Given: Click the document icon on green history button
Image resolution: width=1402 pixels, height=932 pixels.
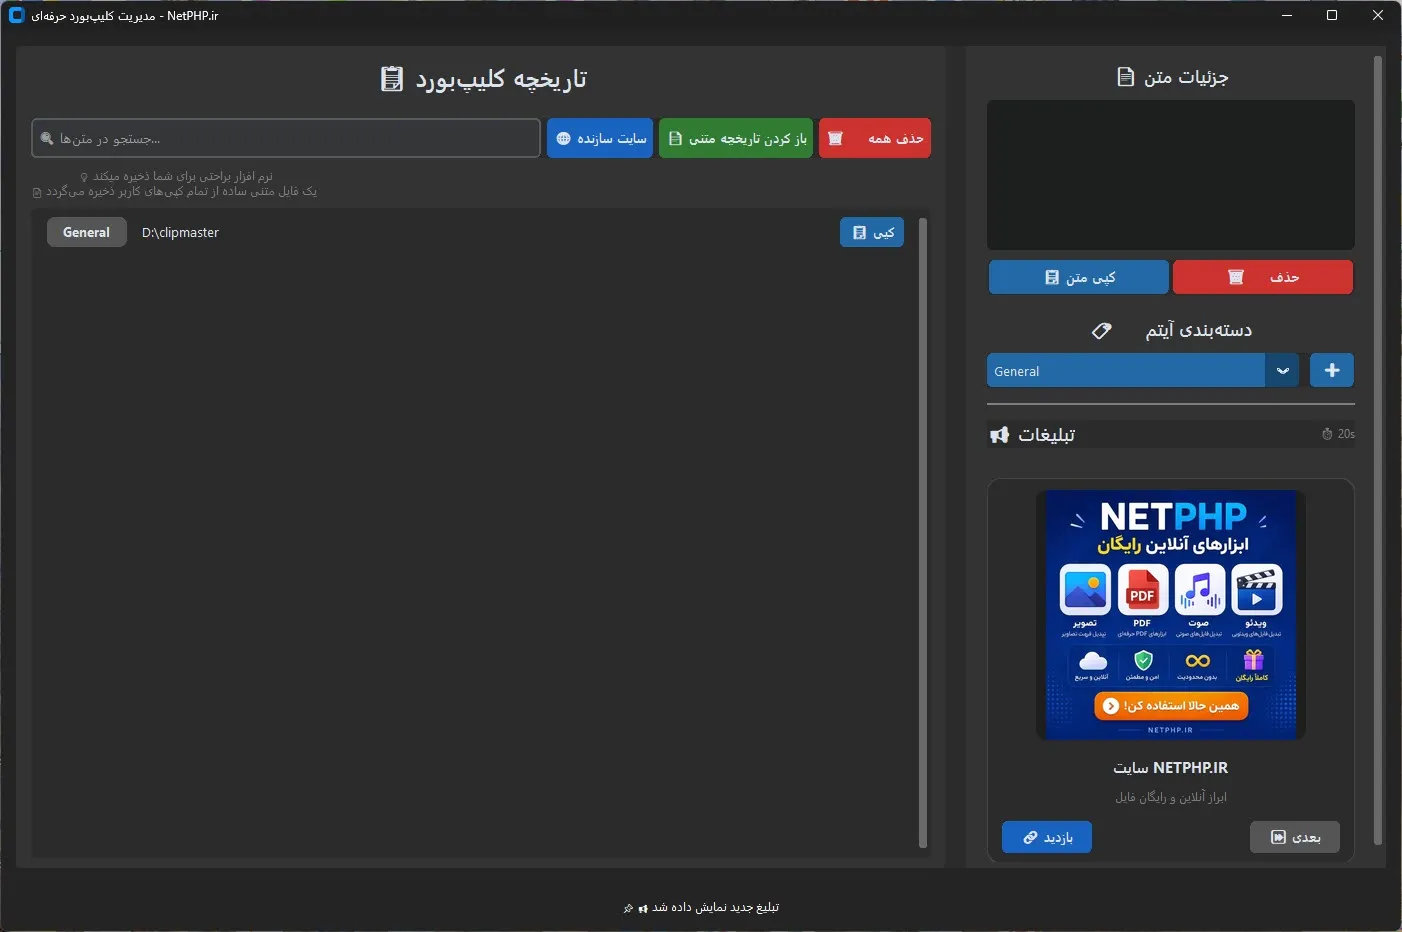Looking at the screenshot, I should (675, 139).
